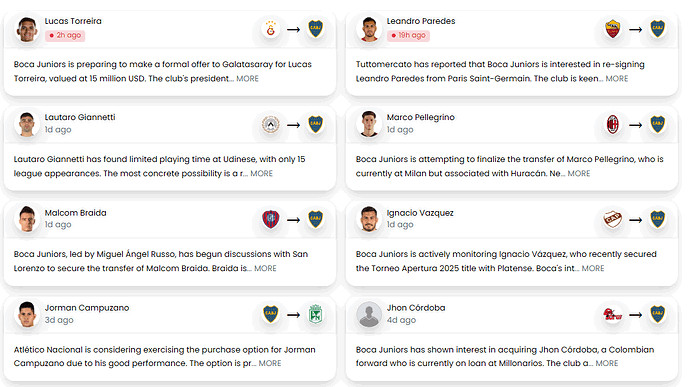Open MORE link on Marco Pellegrino story
Image resolution: width=690 pixels, height=387 pixels.
579,173
